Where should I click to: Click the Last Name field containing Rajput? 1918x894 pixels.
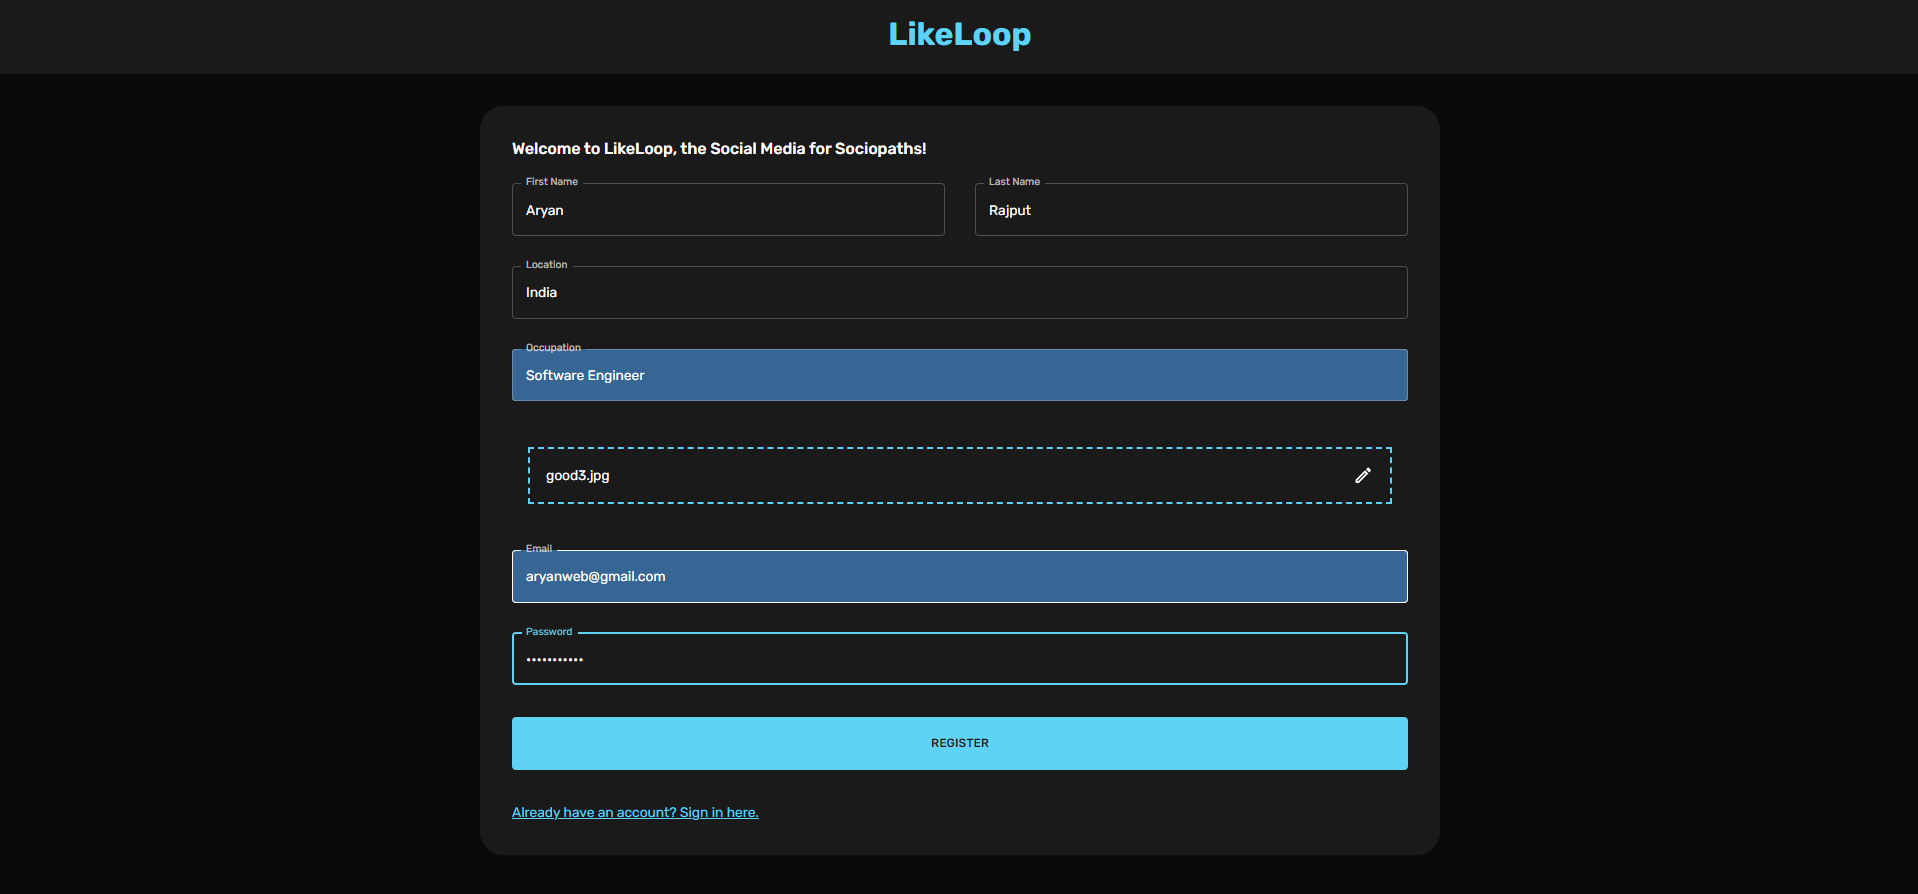(1191, 210)
